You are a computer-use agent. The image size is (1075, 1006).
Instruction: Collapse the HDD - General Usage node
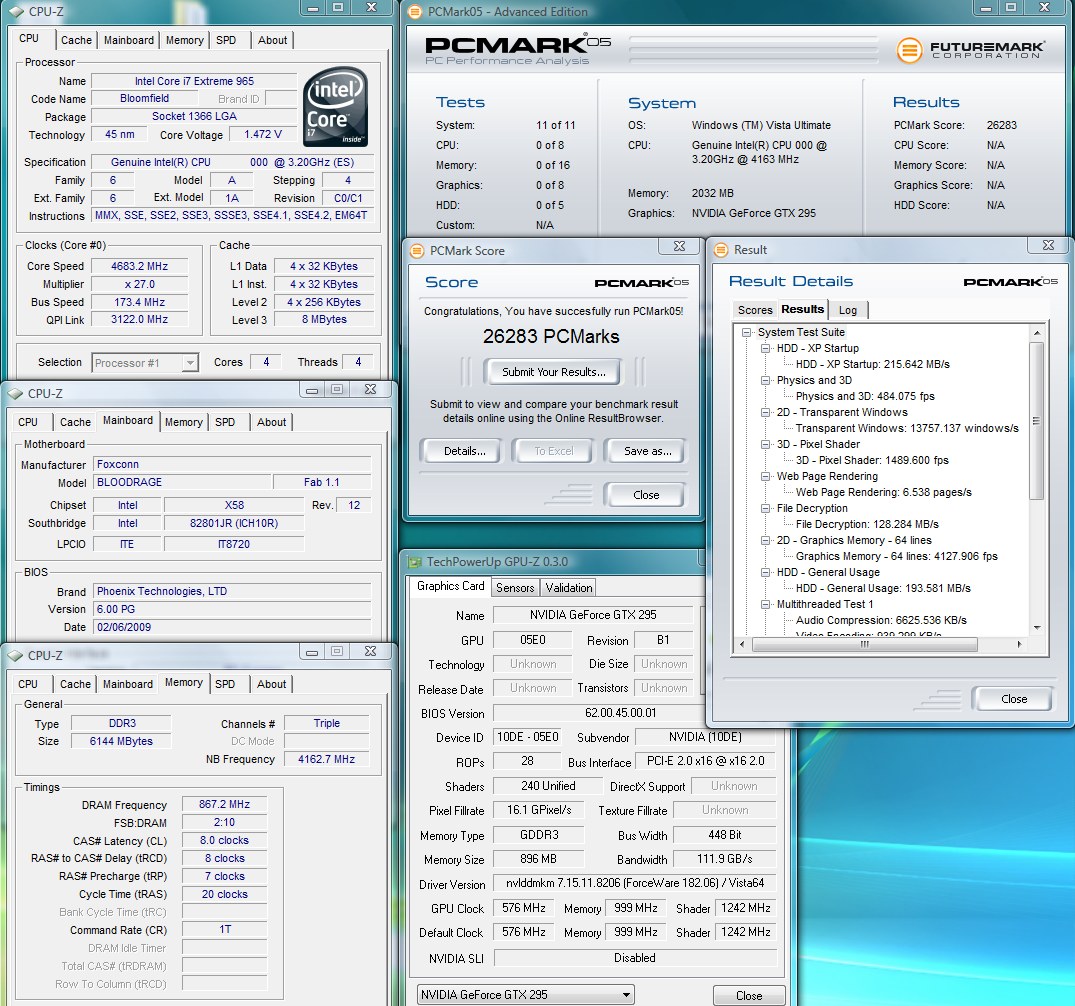tap(765, 573)
